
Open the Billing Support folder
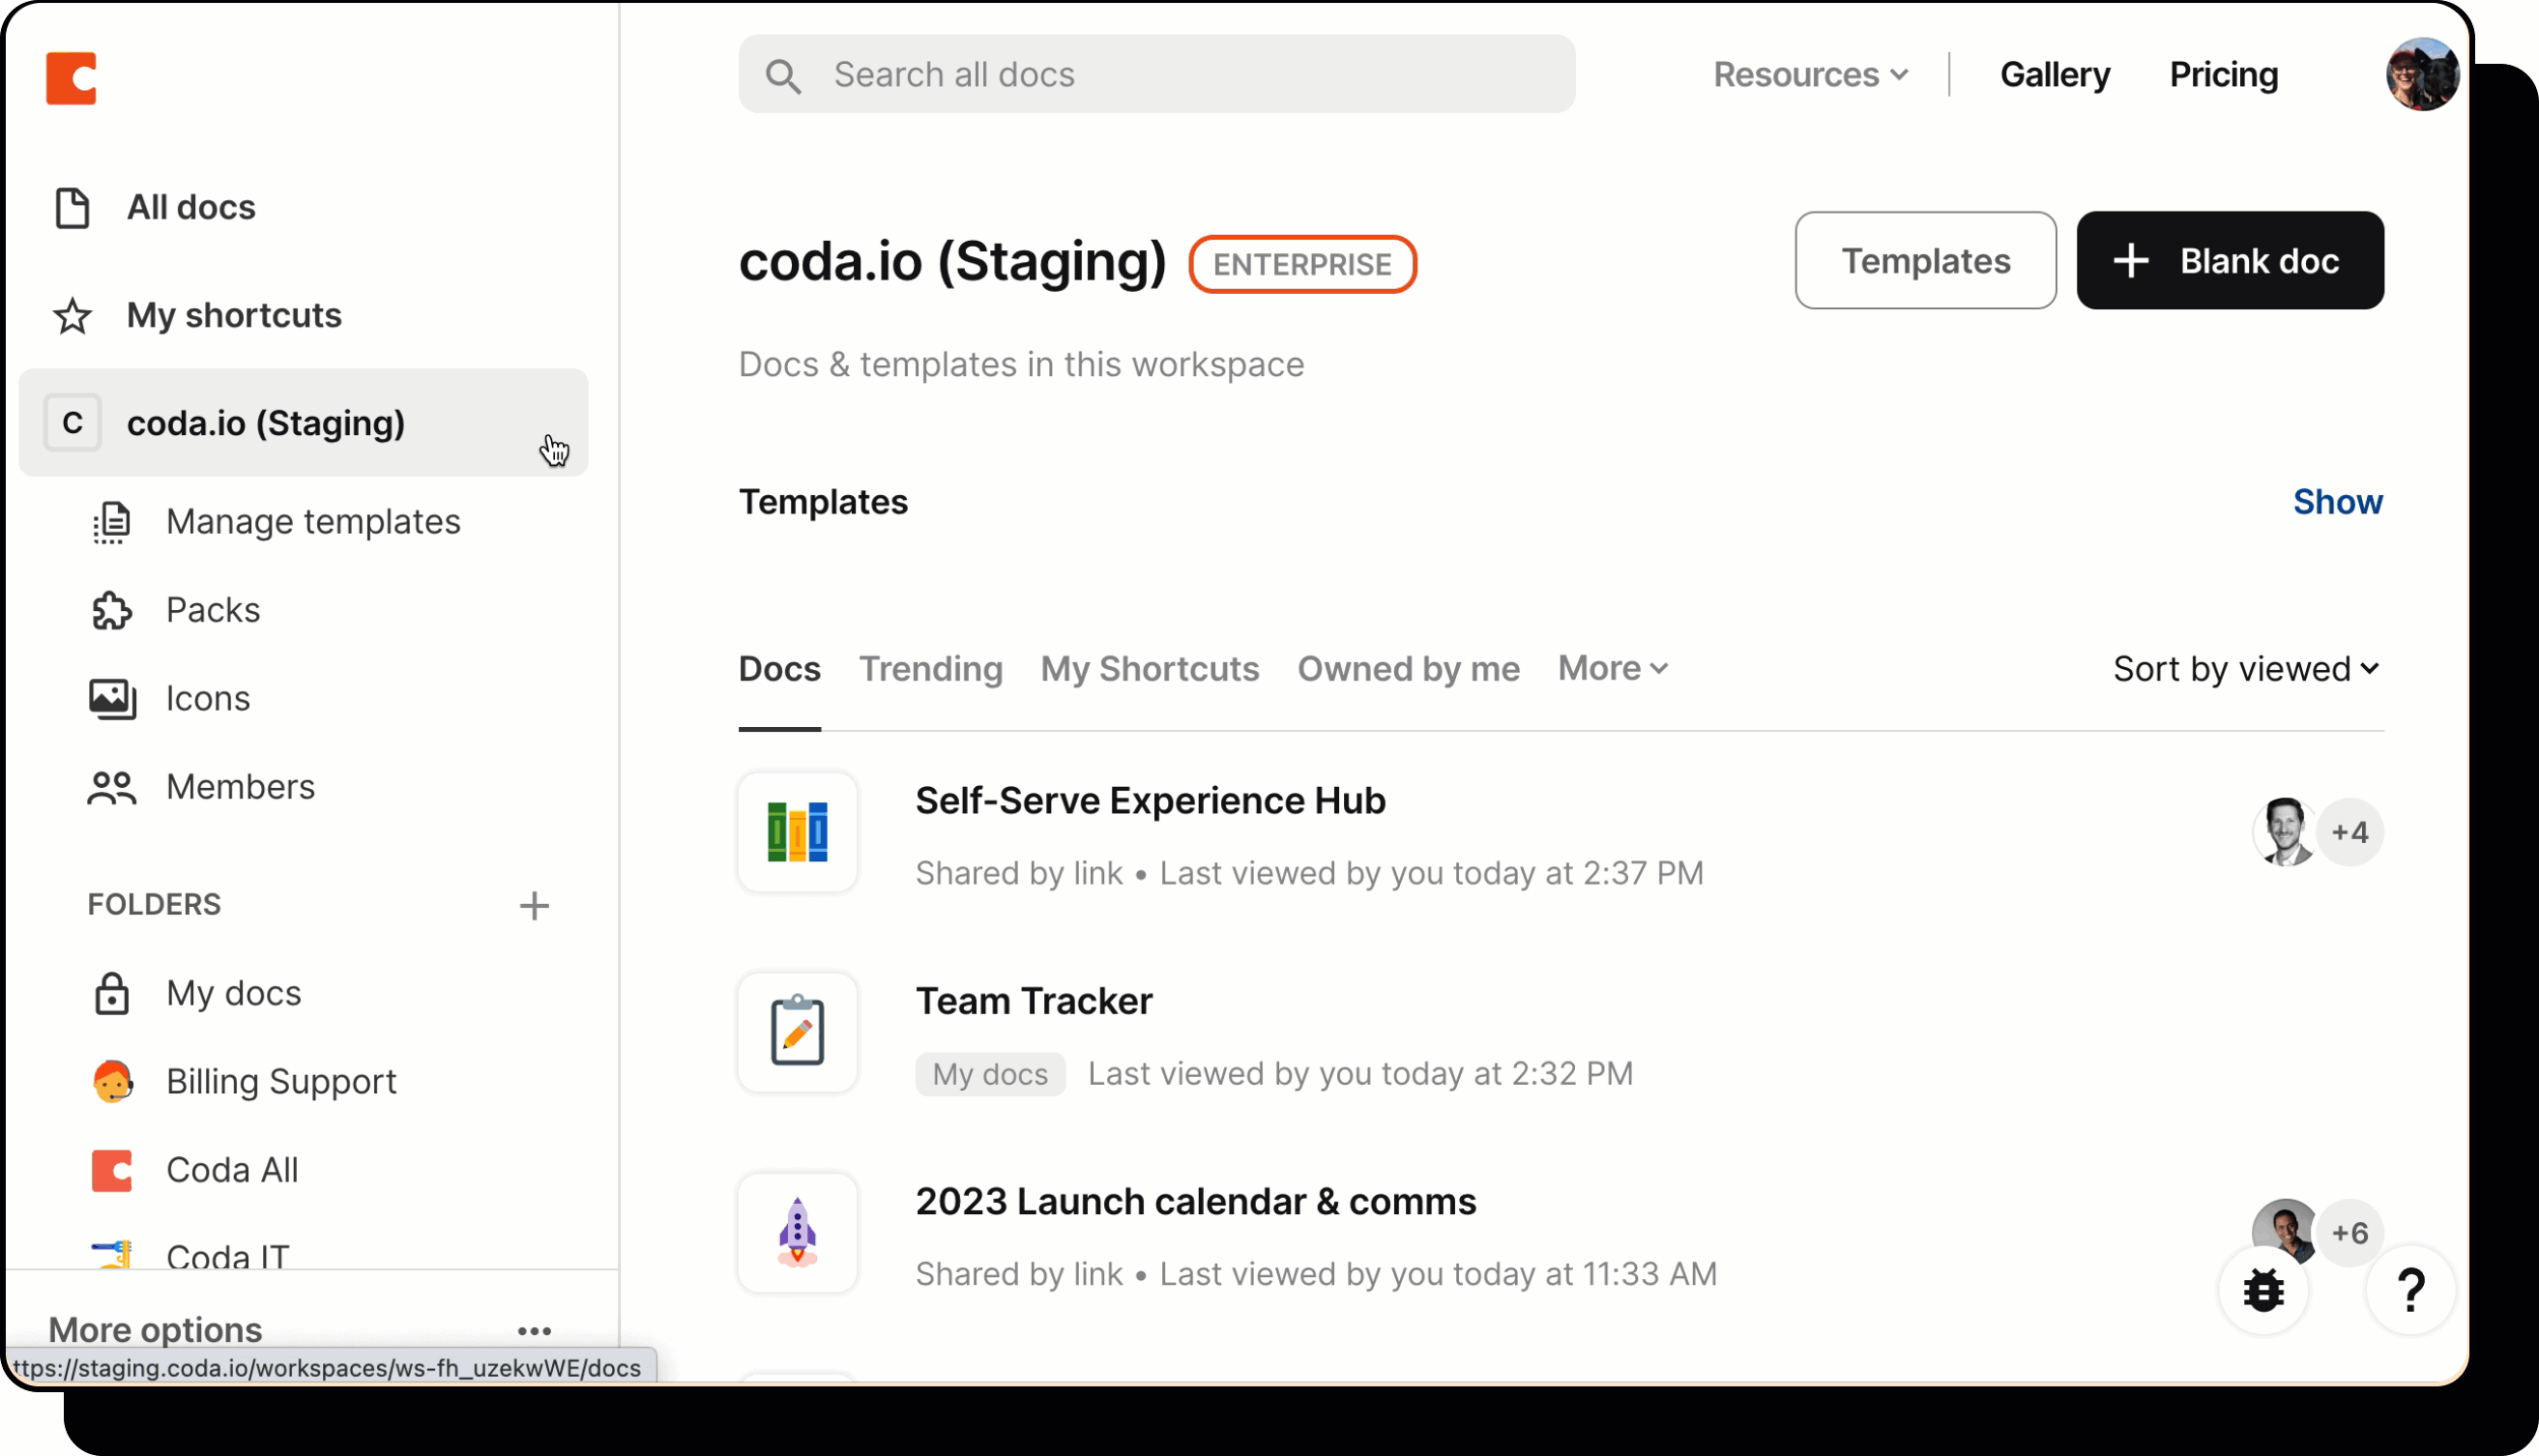click(x=281, y=1081)
